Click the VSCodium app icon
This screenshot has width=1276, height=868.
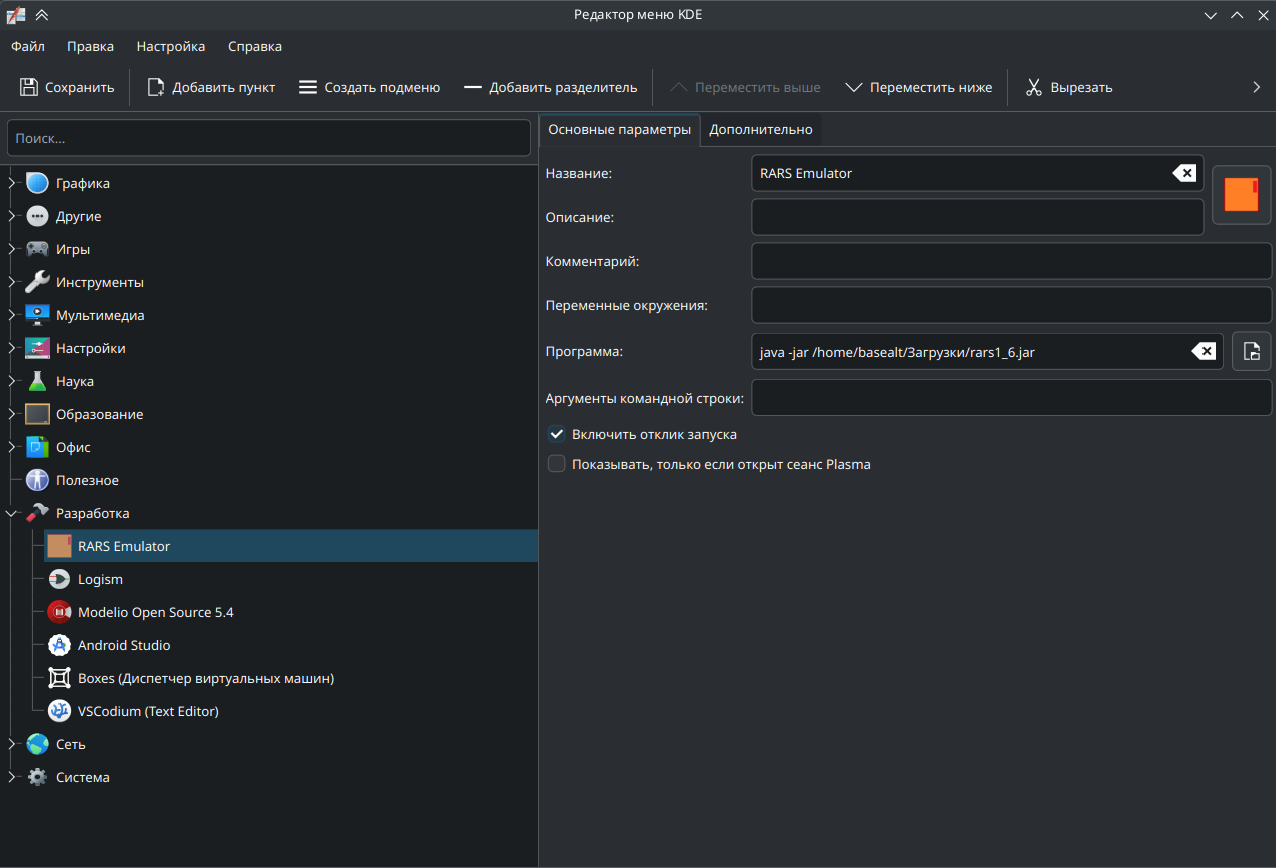[x=59, y=711]
